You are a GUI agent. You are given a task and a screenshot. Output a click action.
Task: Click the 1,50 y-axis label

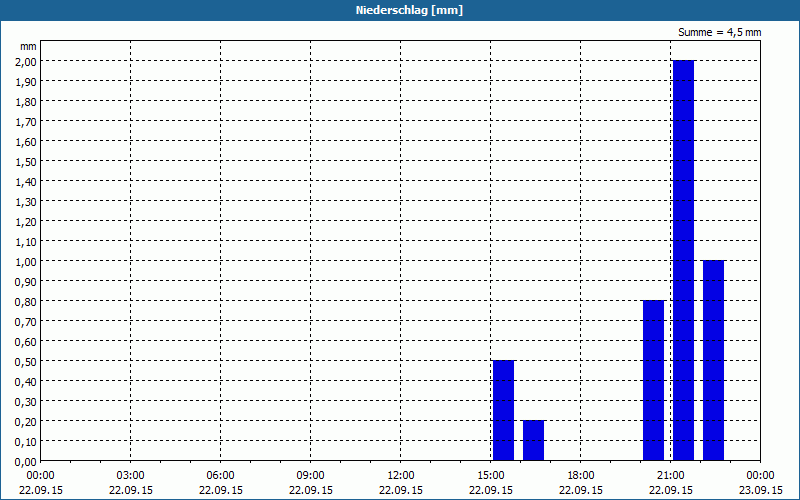click(26, 161)
